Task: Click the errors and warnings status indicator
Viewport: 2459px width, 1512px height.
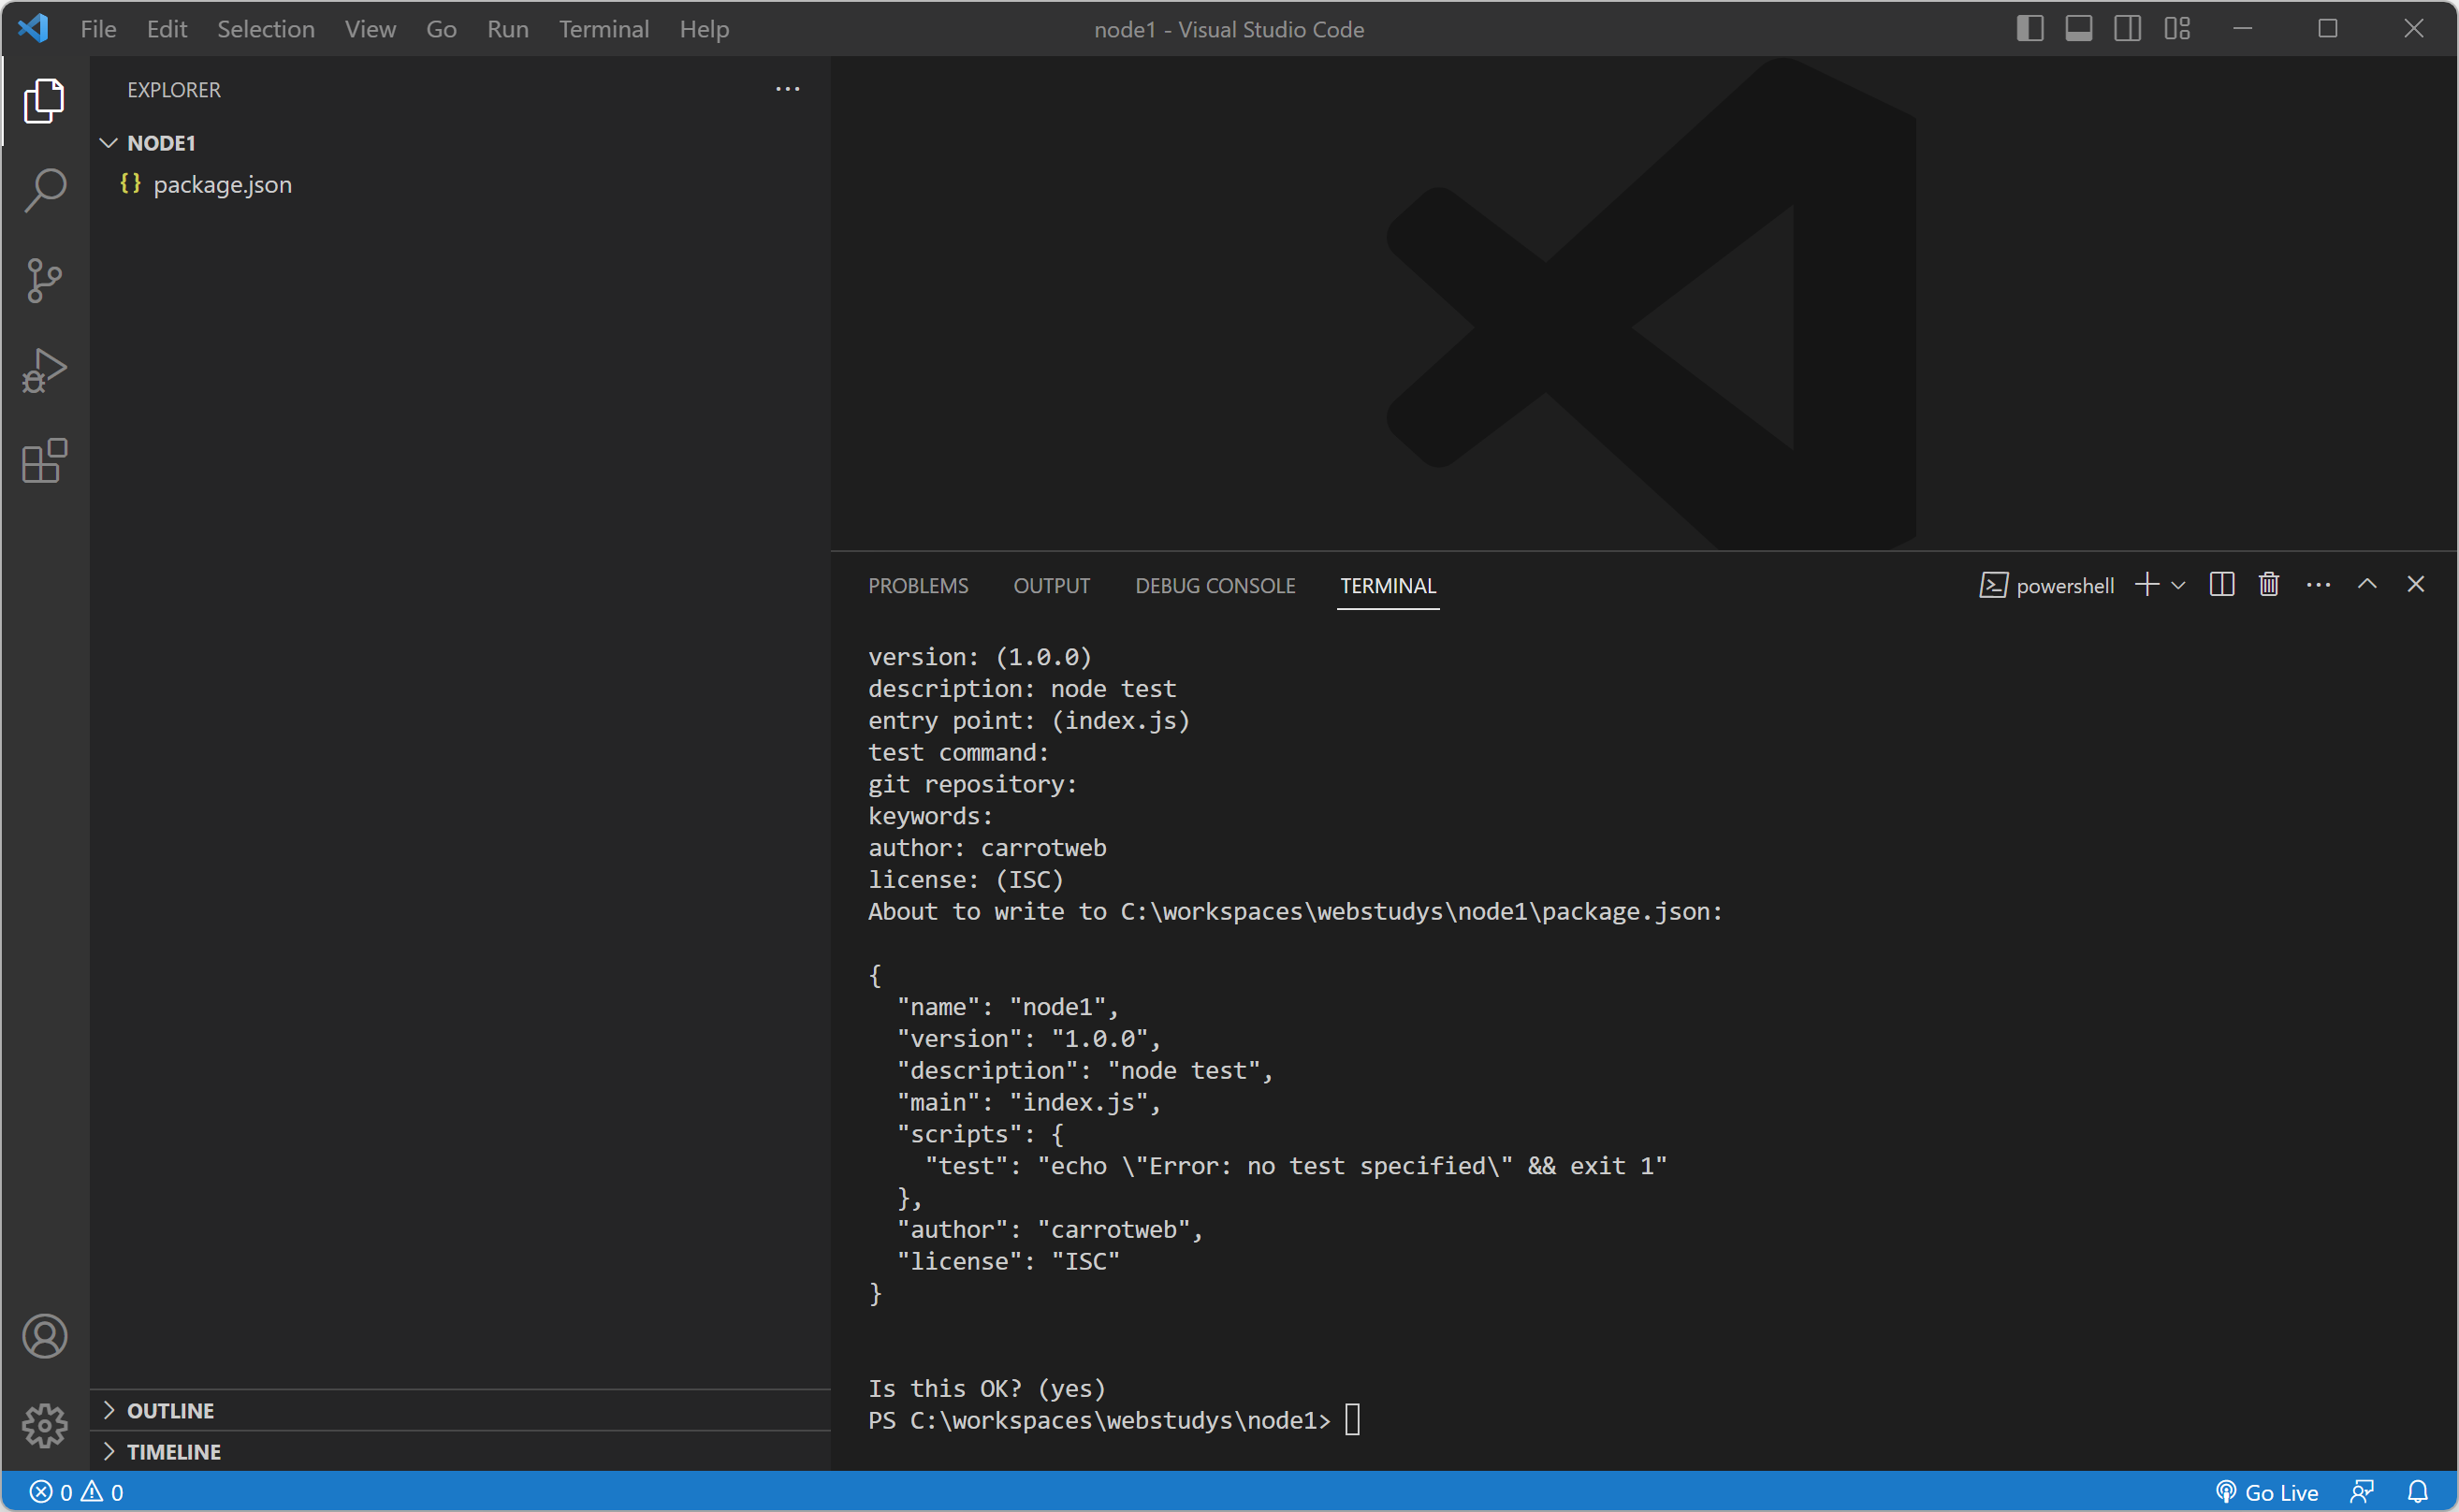Action: [77, 1492]
